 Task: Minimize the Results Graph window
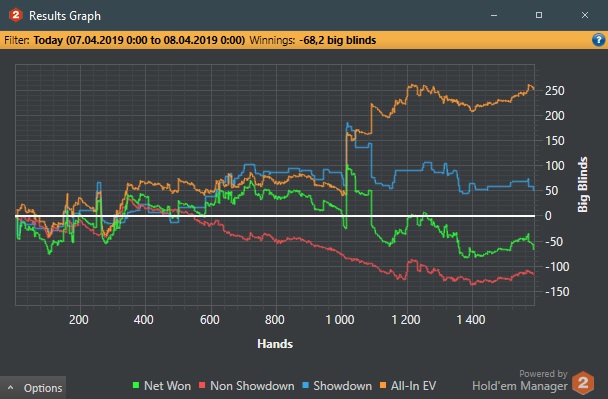(x=494, y=15)
